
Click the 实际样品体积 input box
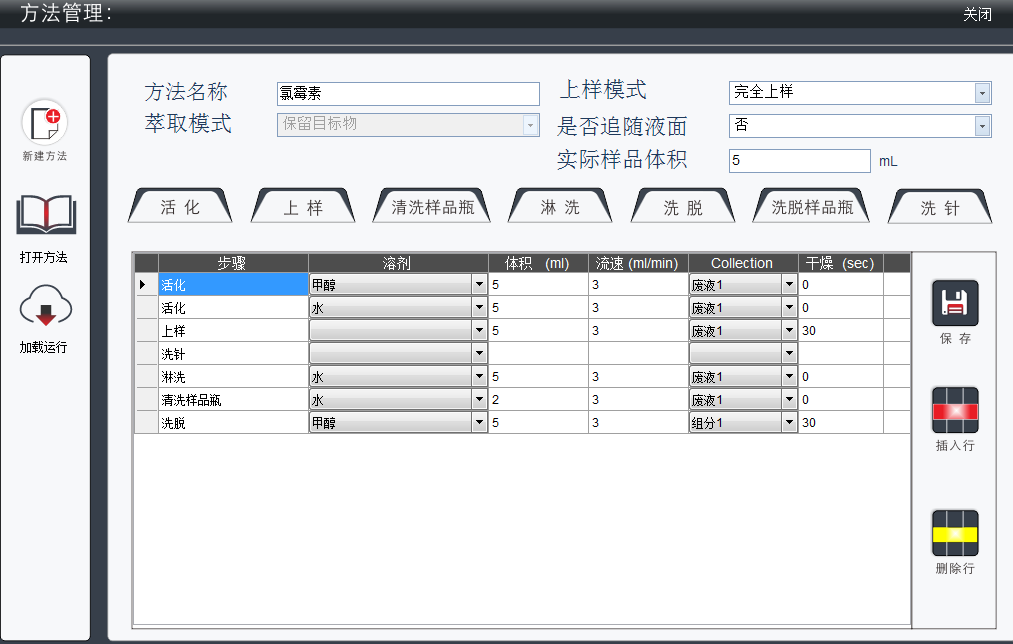(x=799, y=161)
